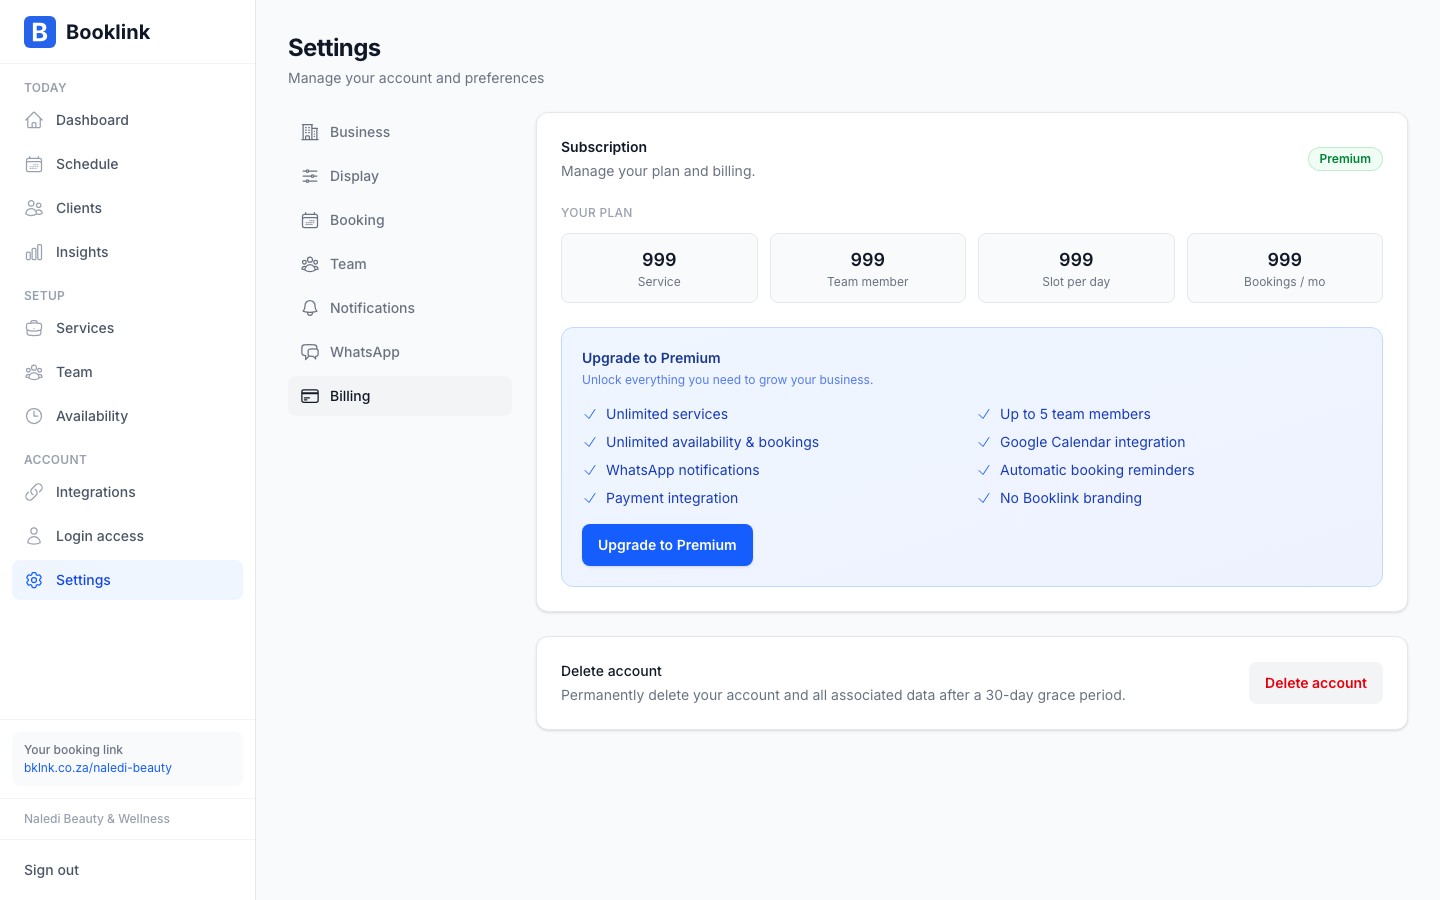This screenshot has width=1440, height=900.
Task: Click the 'No Booklink branding' text
Action: click(1071, 498)
